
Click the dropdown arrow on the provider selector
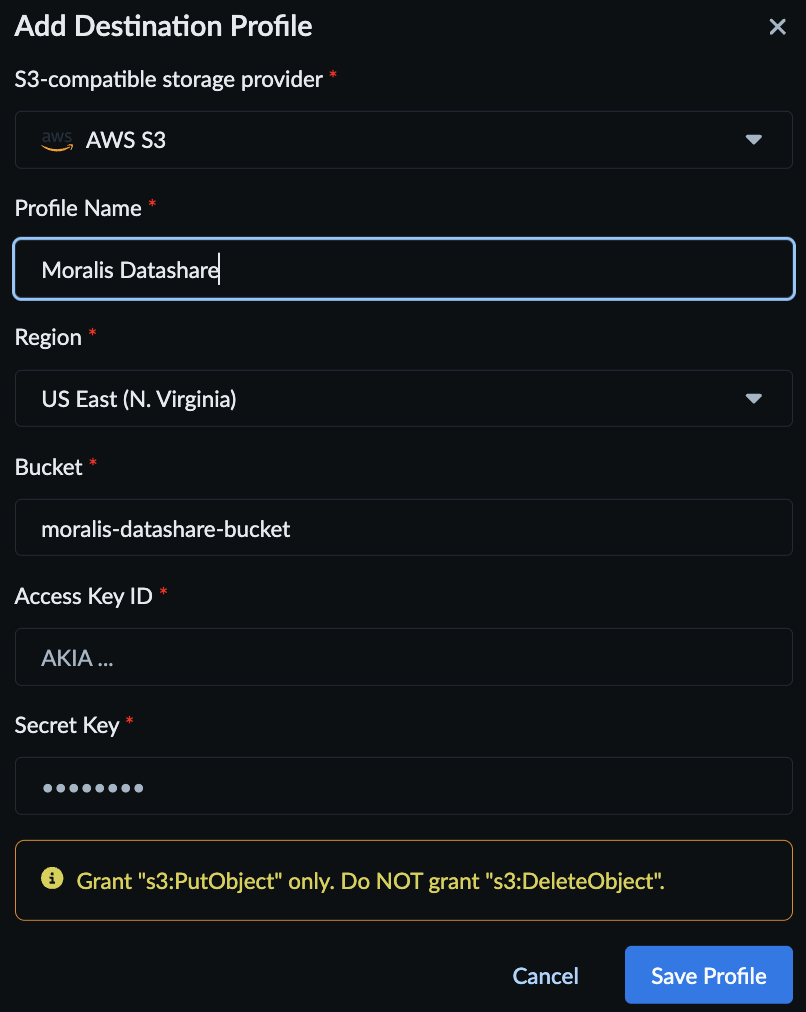(x=754, y=140)
